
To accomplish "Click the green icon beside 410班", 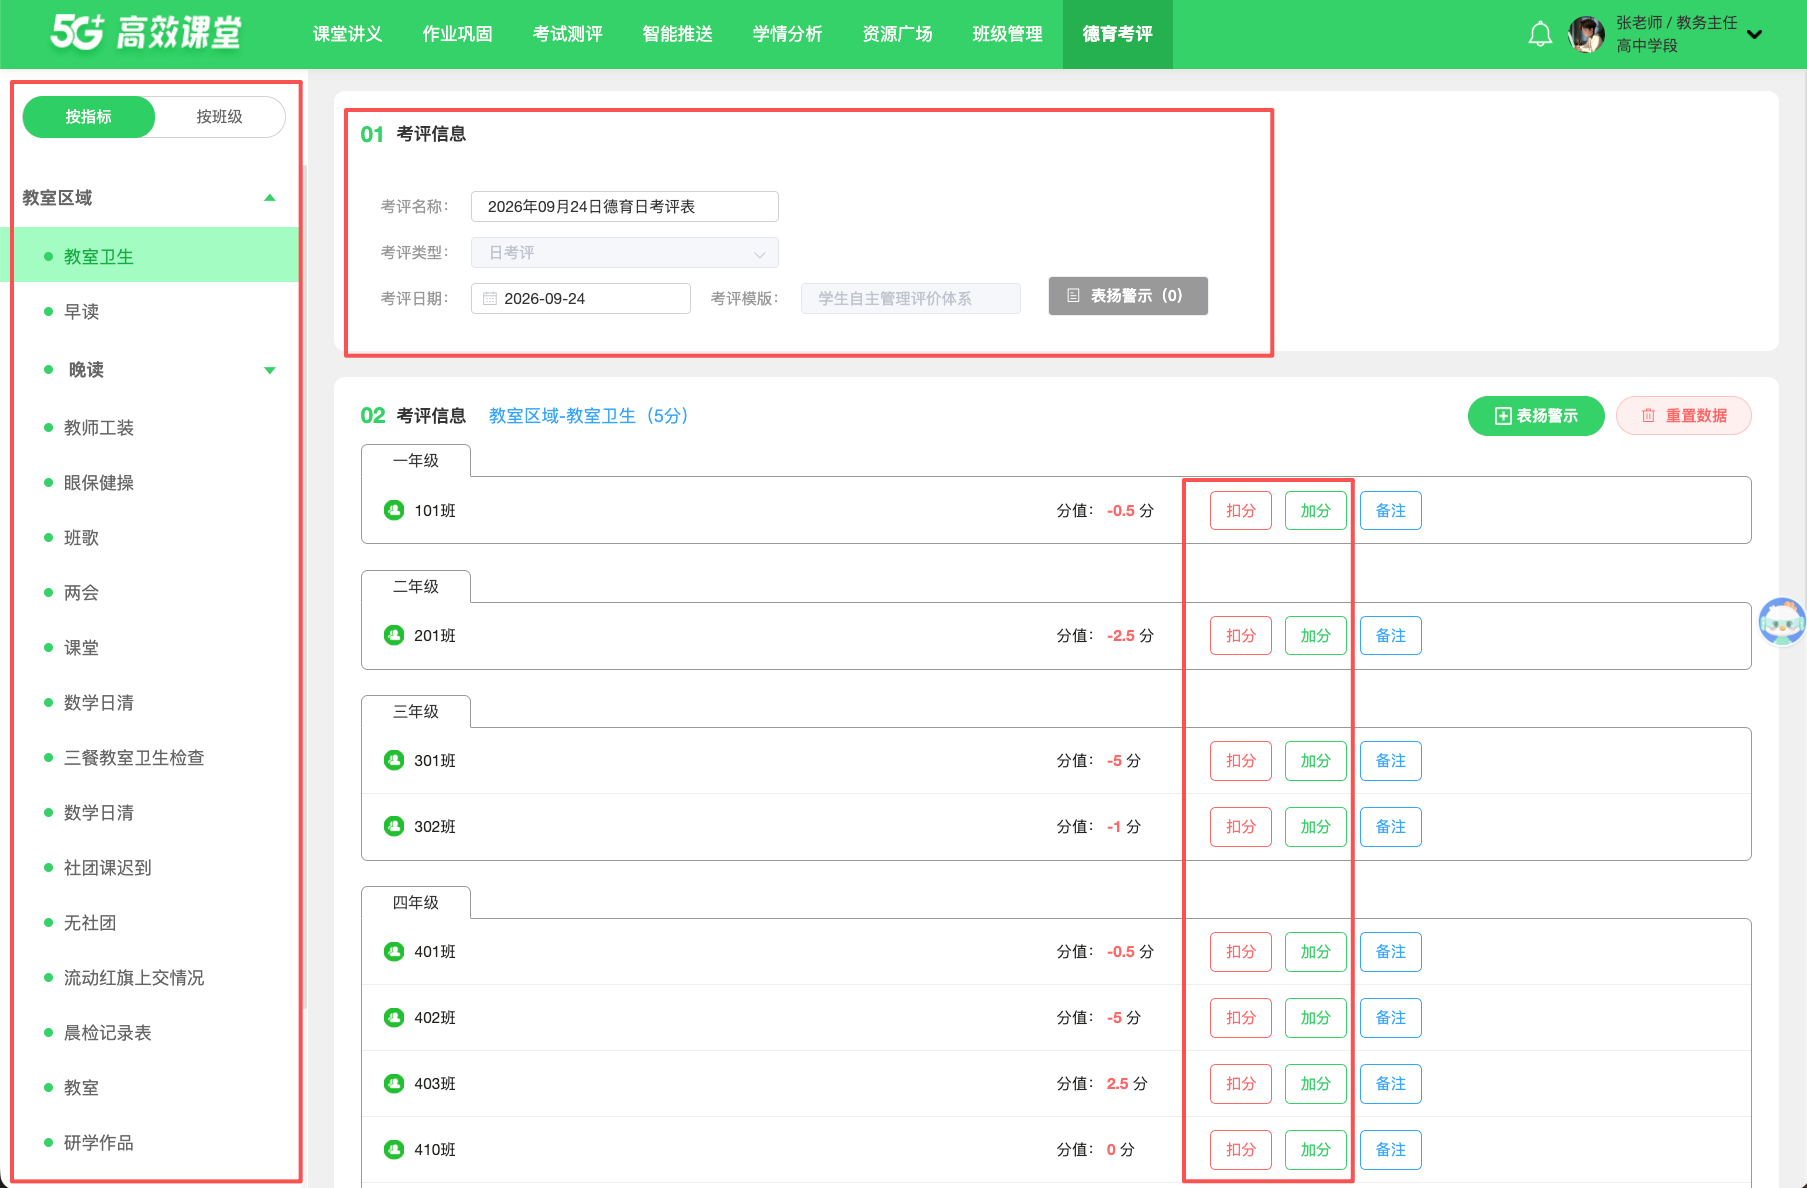I will pyautogui.click(x=394, y=1149).
